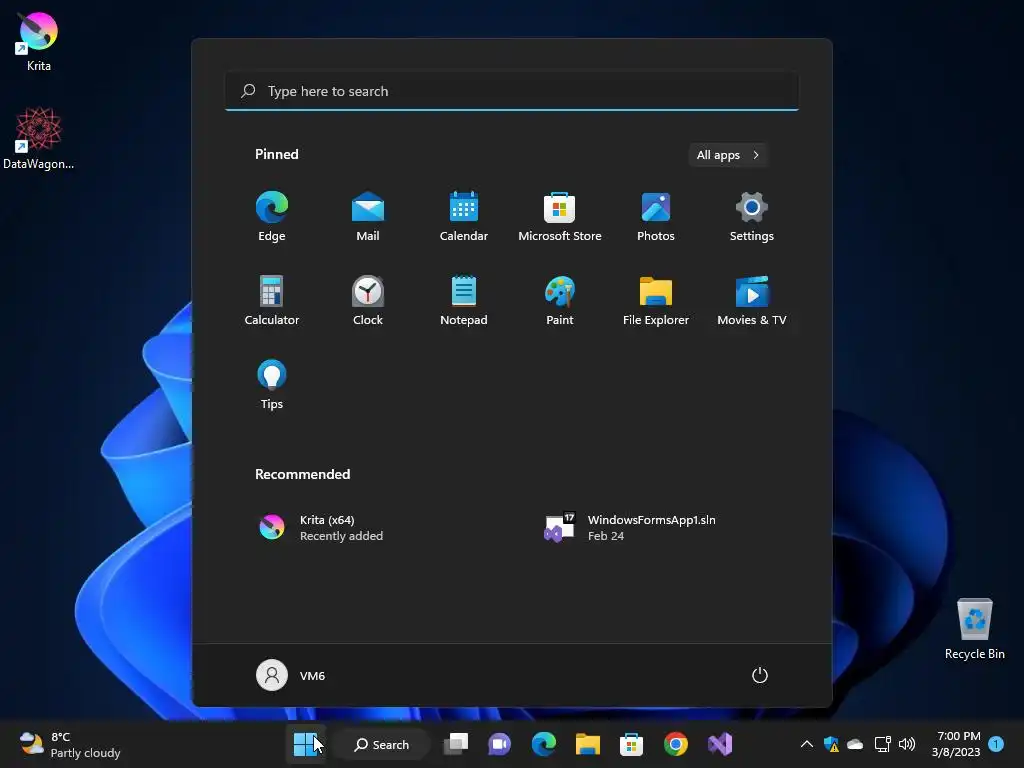Open weather widget showing 8°C
This screenshot has width=1024, height=768.
(x=70, y=744)
